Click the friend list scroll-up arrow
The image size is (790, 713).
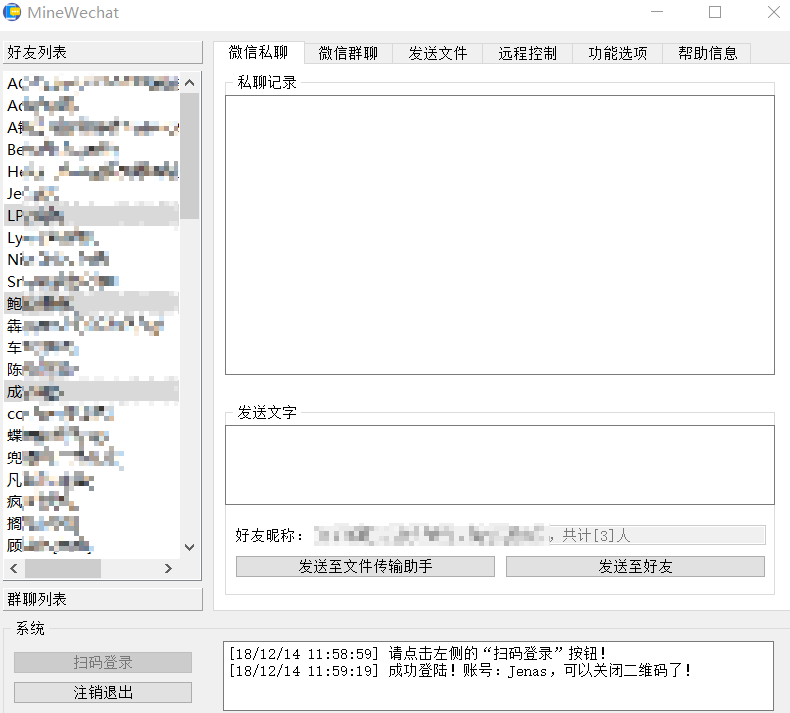pyautogui.click(x=190, y=83)
